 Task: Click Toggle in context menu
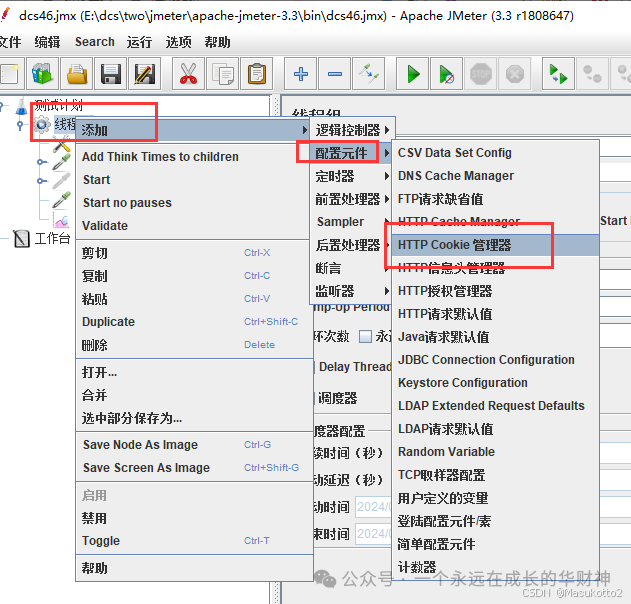click(x=194, y=540)
